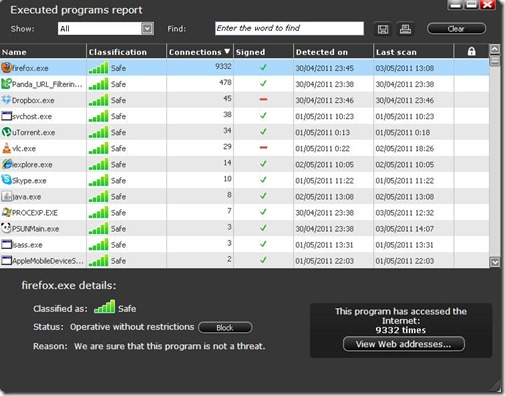The width and height of the screenshot is (505, 396).
Task: Click the scrollbar up arrow
Action: pos(495,49)
